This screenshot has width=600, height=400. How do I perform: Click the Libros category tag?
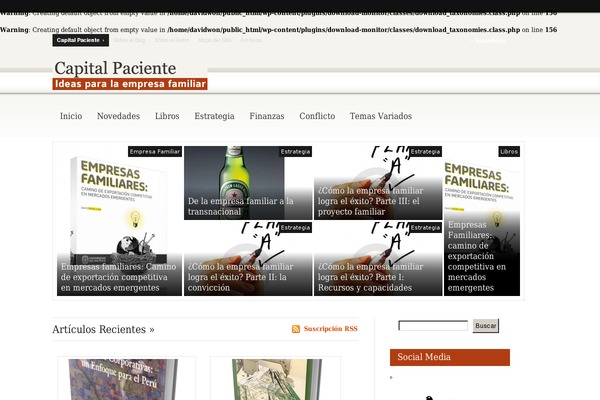click(x=509, y=152)
